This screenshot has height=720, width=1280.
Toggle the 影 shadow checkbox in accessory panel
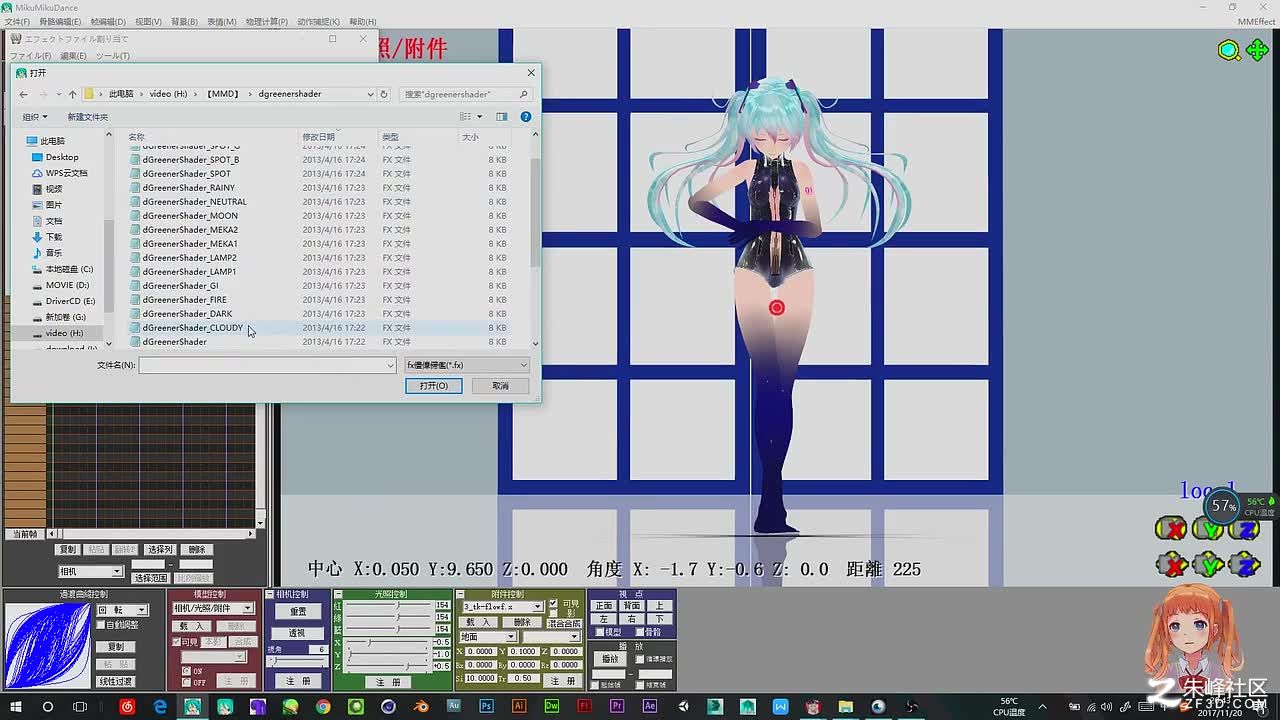pyautogui.click(x=553, y=613)
